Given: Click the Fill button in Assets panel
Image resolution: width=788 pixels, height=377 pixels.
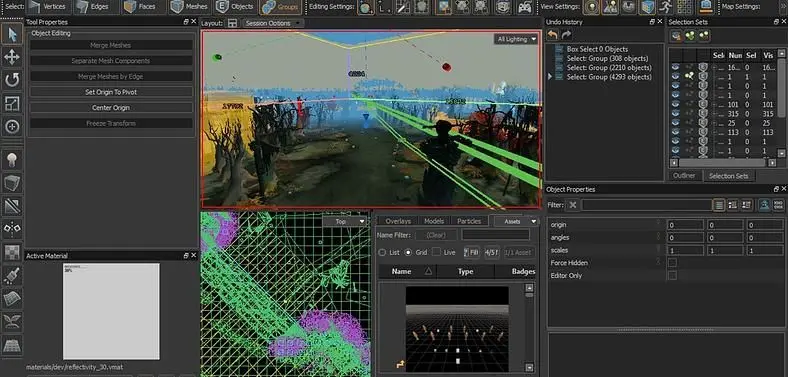Looking at the screenshot, I should [471, 252].
